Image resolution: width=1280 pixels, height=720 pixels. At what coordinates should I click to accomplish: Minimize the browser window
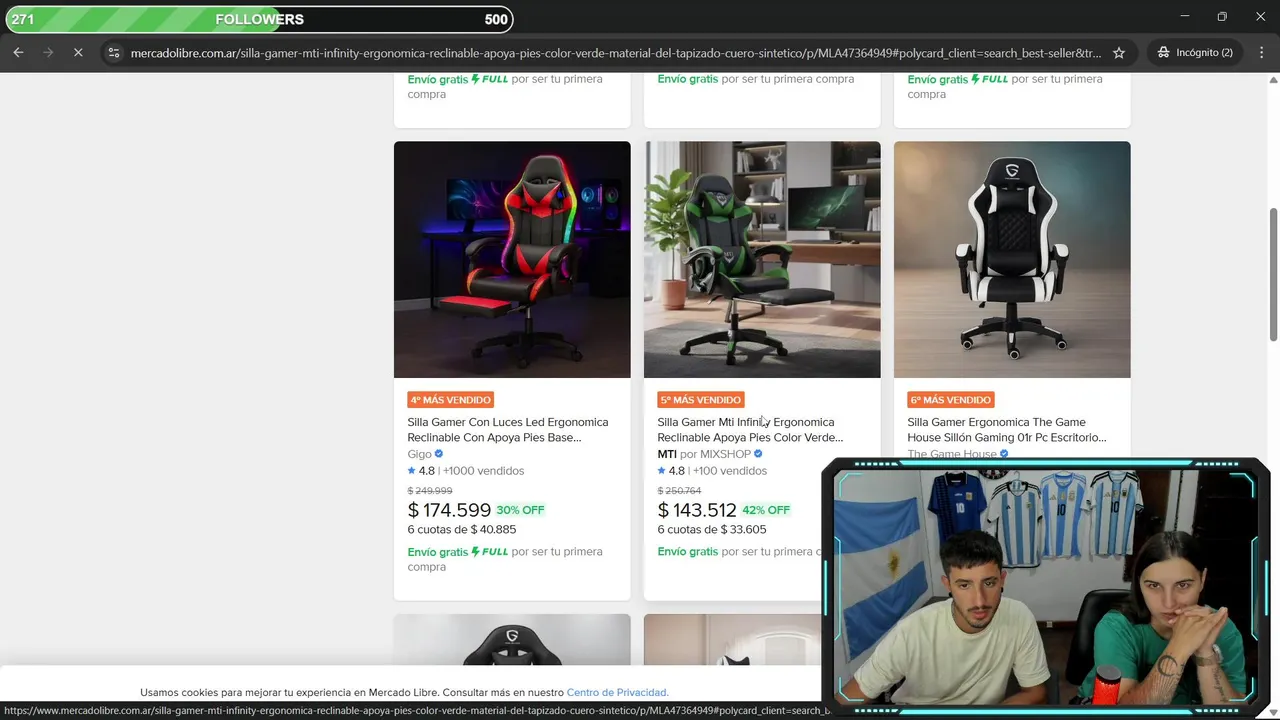coord(1184,16)
